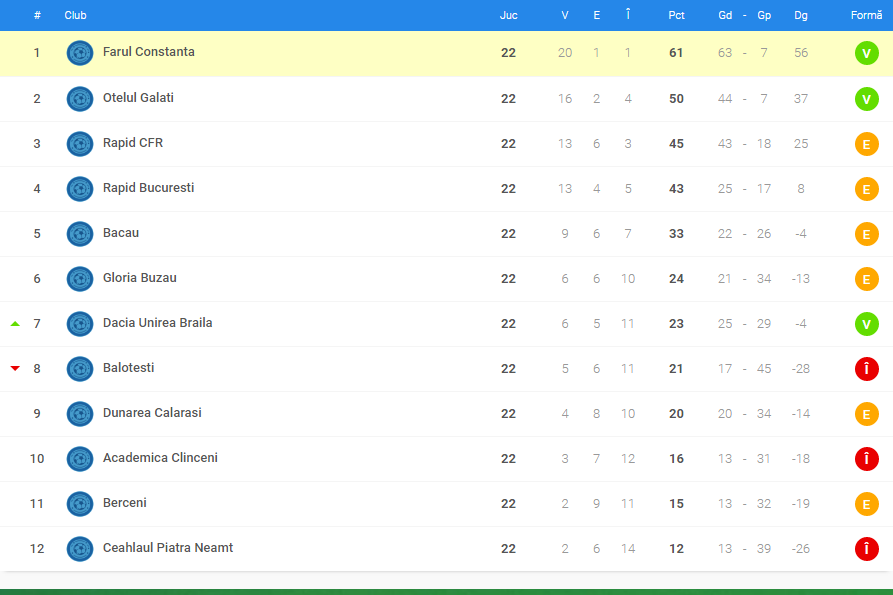Viewport: 893px width, 595px height.
Task: Click Berceni orange E form badge
Action: [x=866, y=503]
